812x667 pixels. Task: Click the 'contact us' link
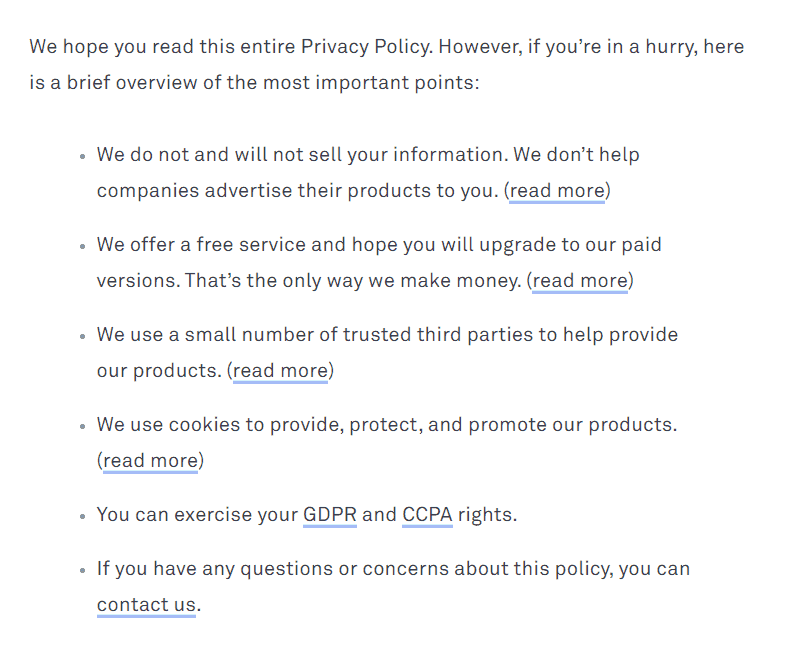point(146,605)
